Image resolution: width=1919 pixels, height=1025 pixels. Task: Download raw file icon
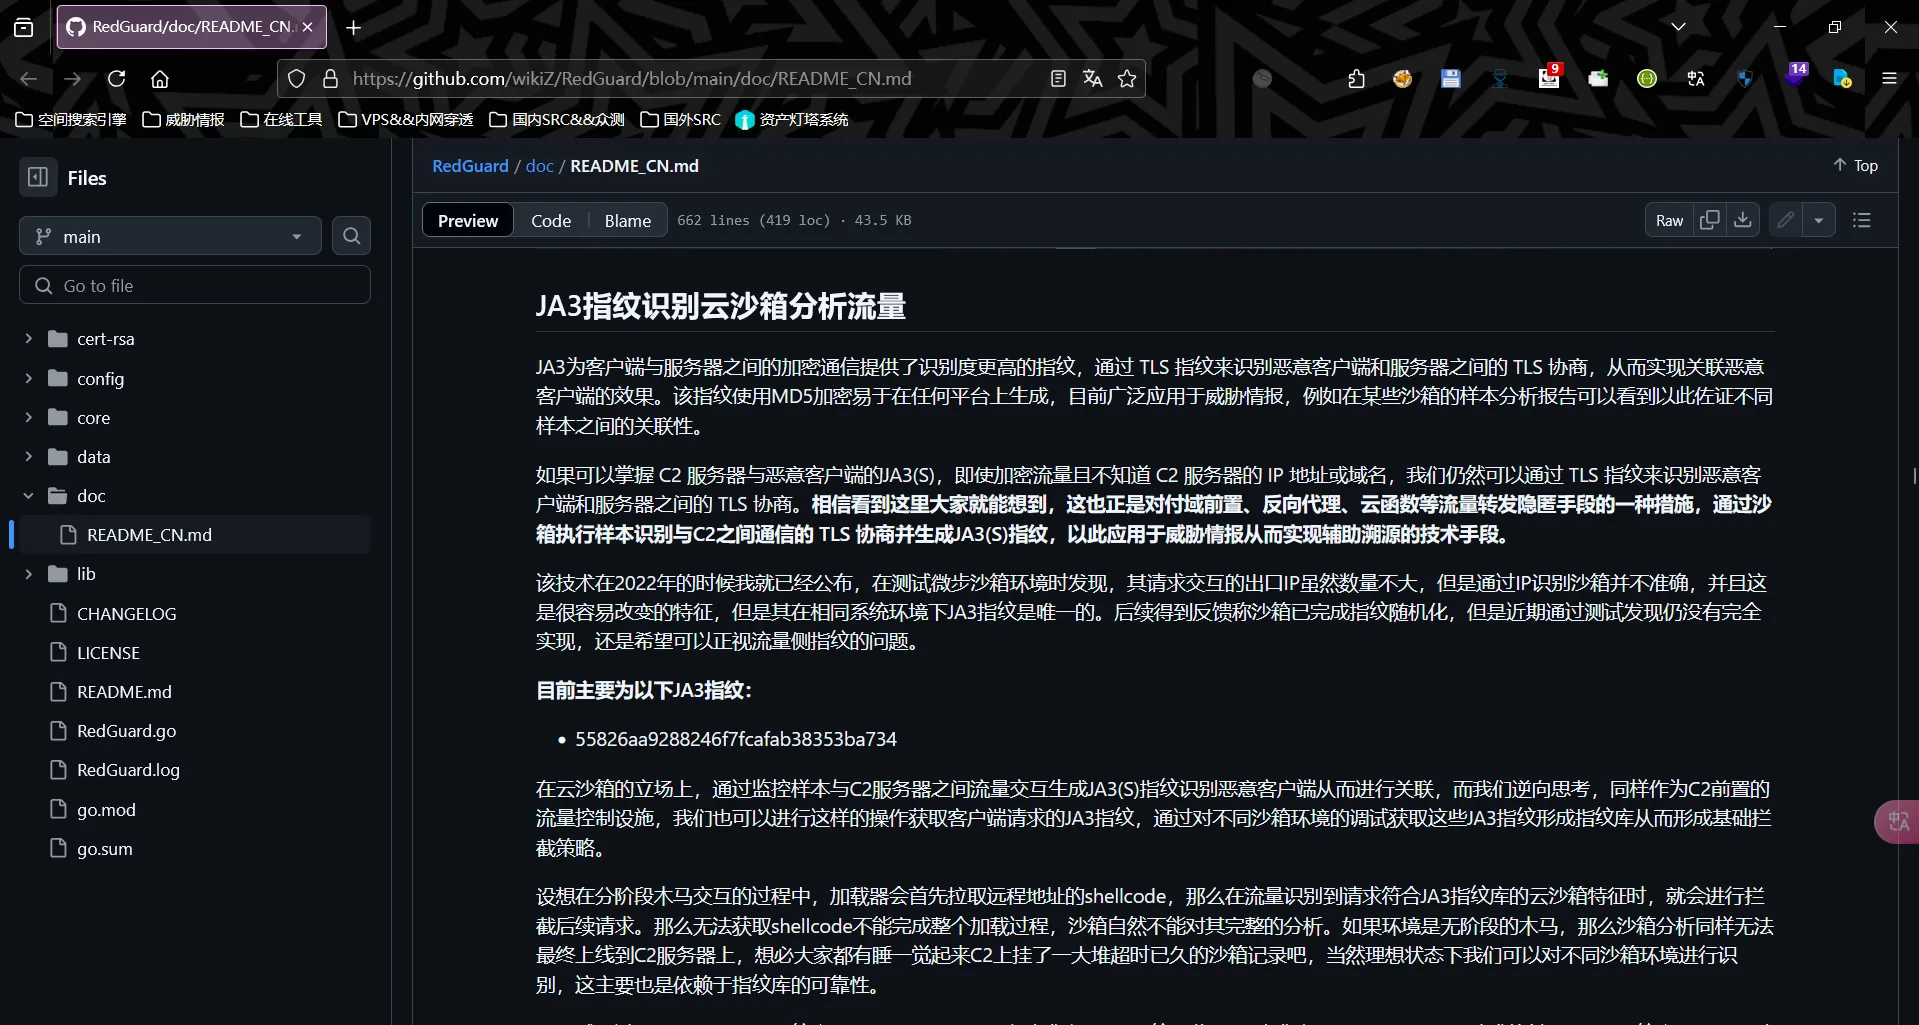click(x=1743, y=220)
